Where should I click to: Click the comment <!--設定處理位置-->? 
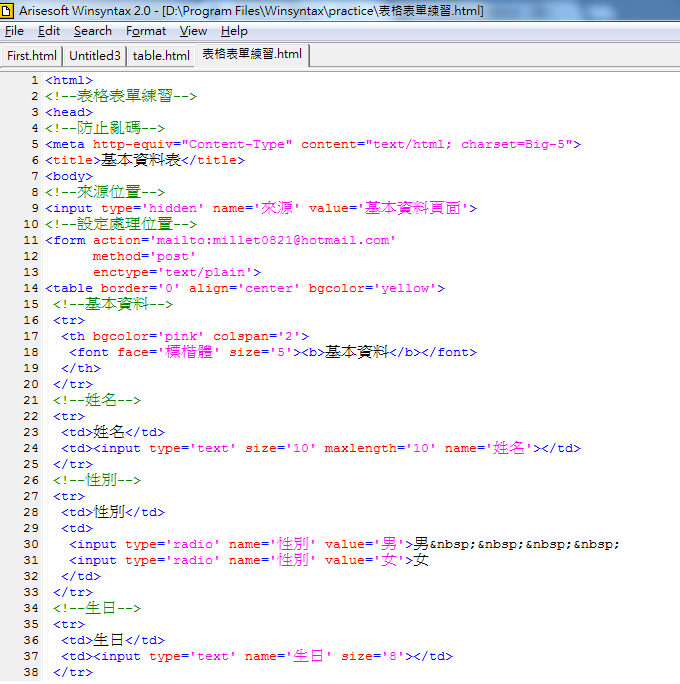click(121, 224)
